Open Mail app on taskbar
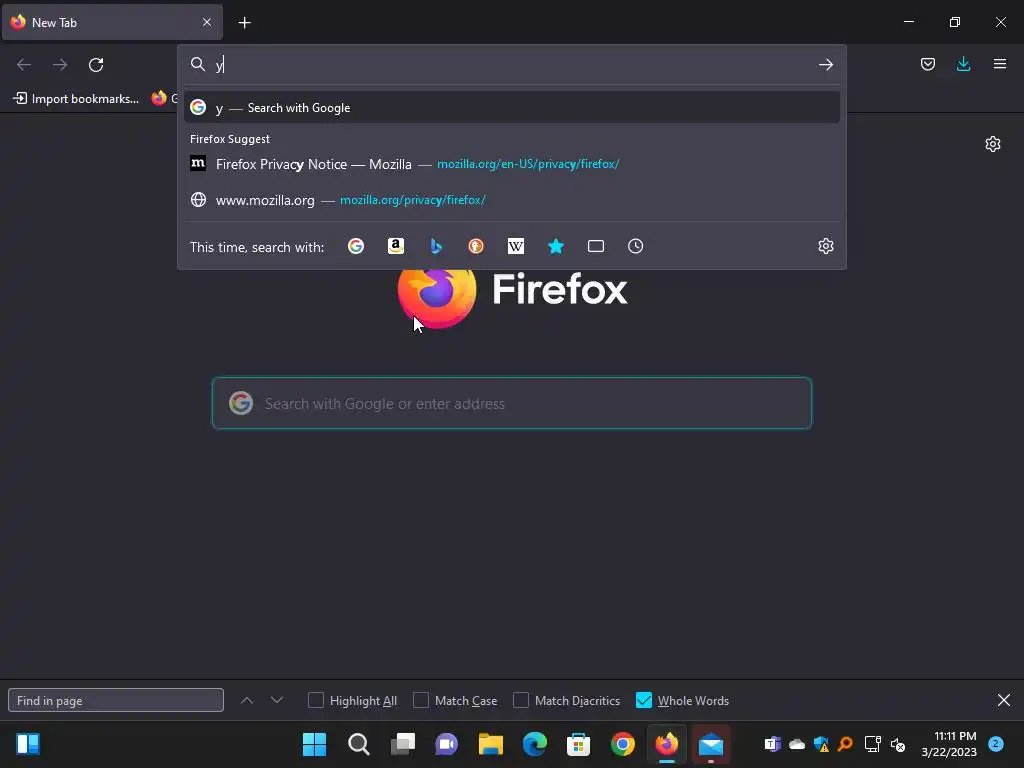 tap(711, 744)
